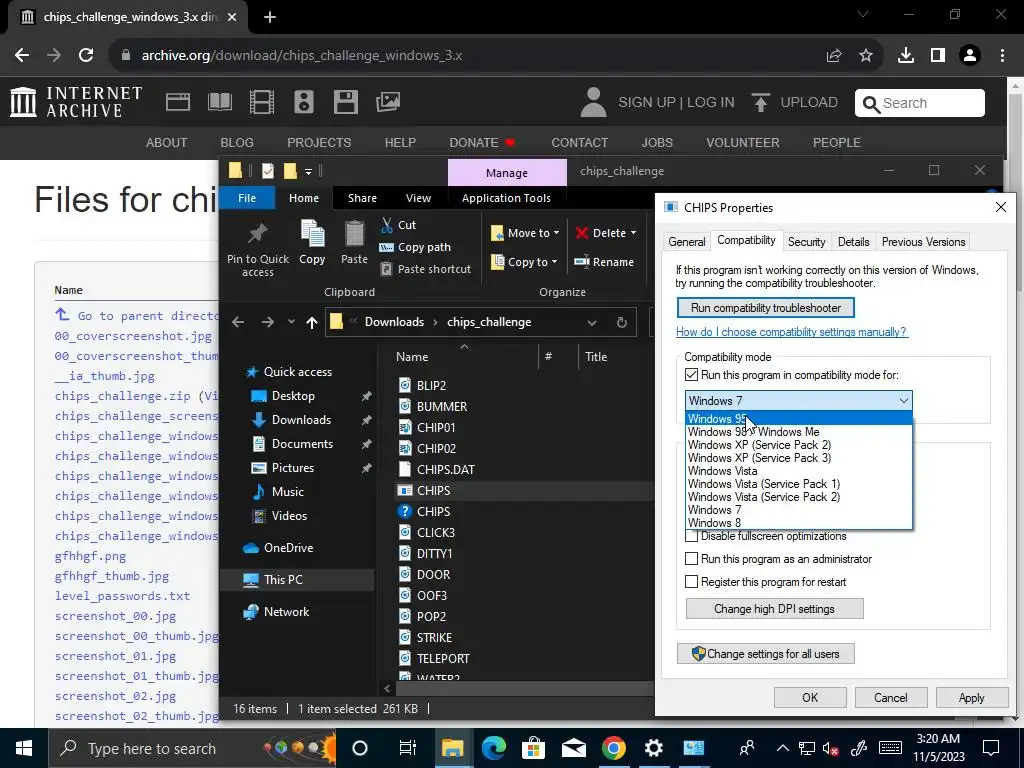Click Paste shortcut in File Explorer ribbon

coord(425,269)
